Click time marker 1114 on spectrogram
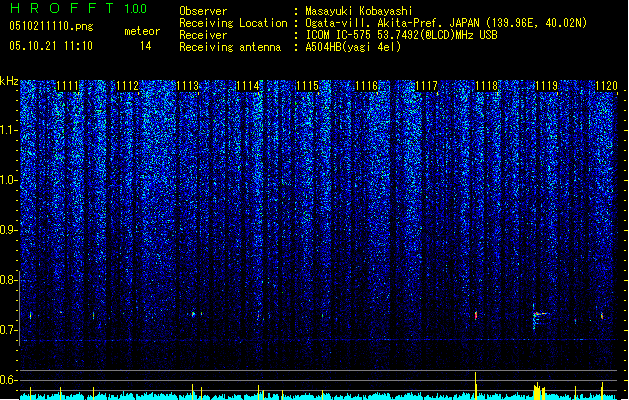Screen dimensions: 629x400 [x=248, y=86]
